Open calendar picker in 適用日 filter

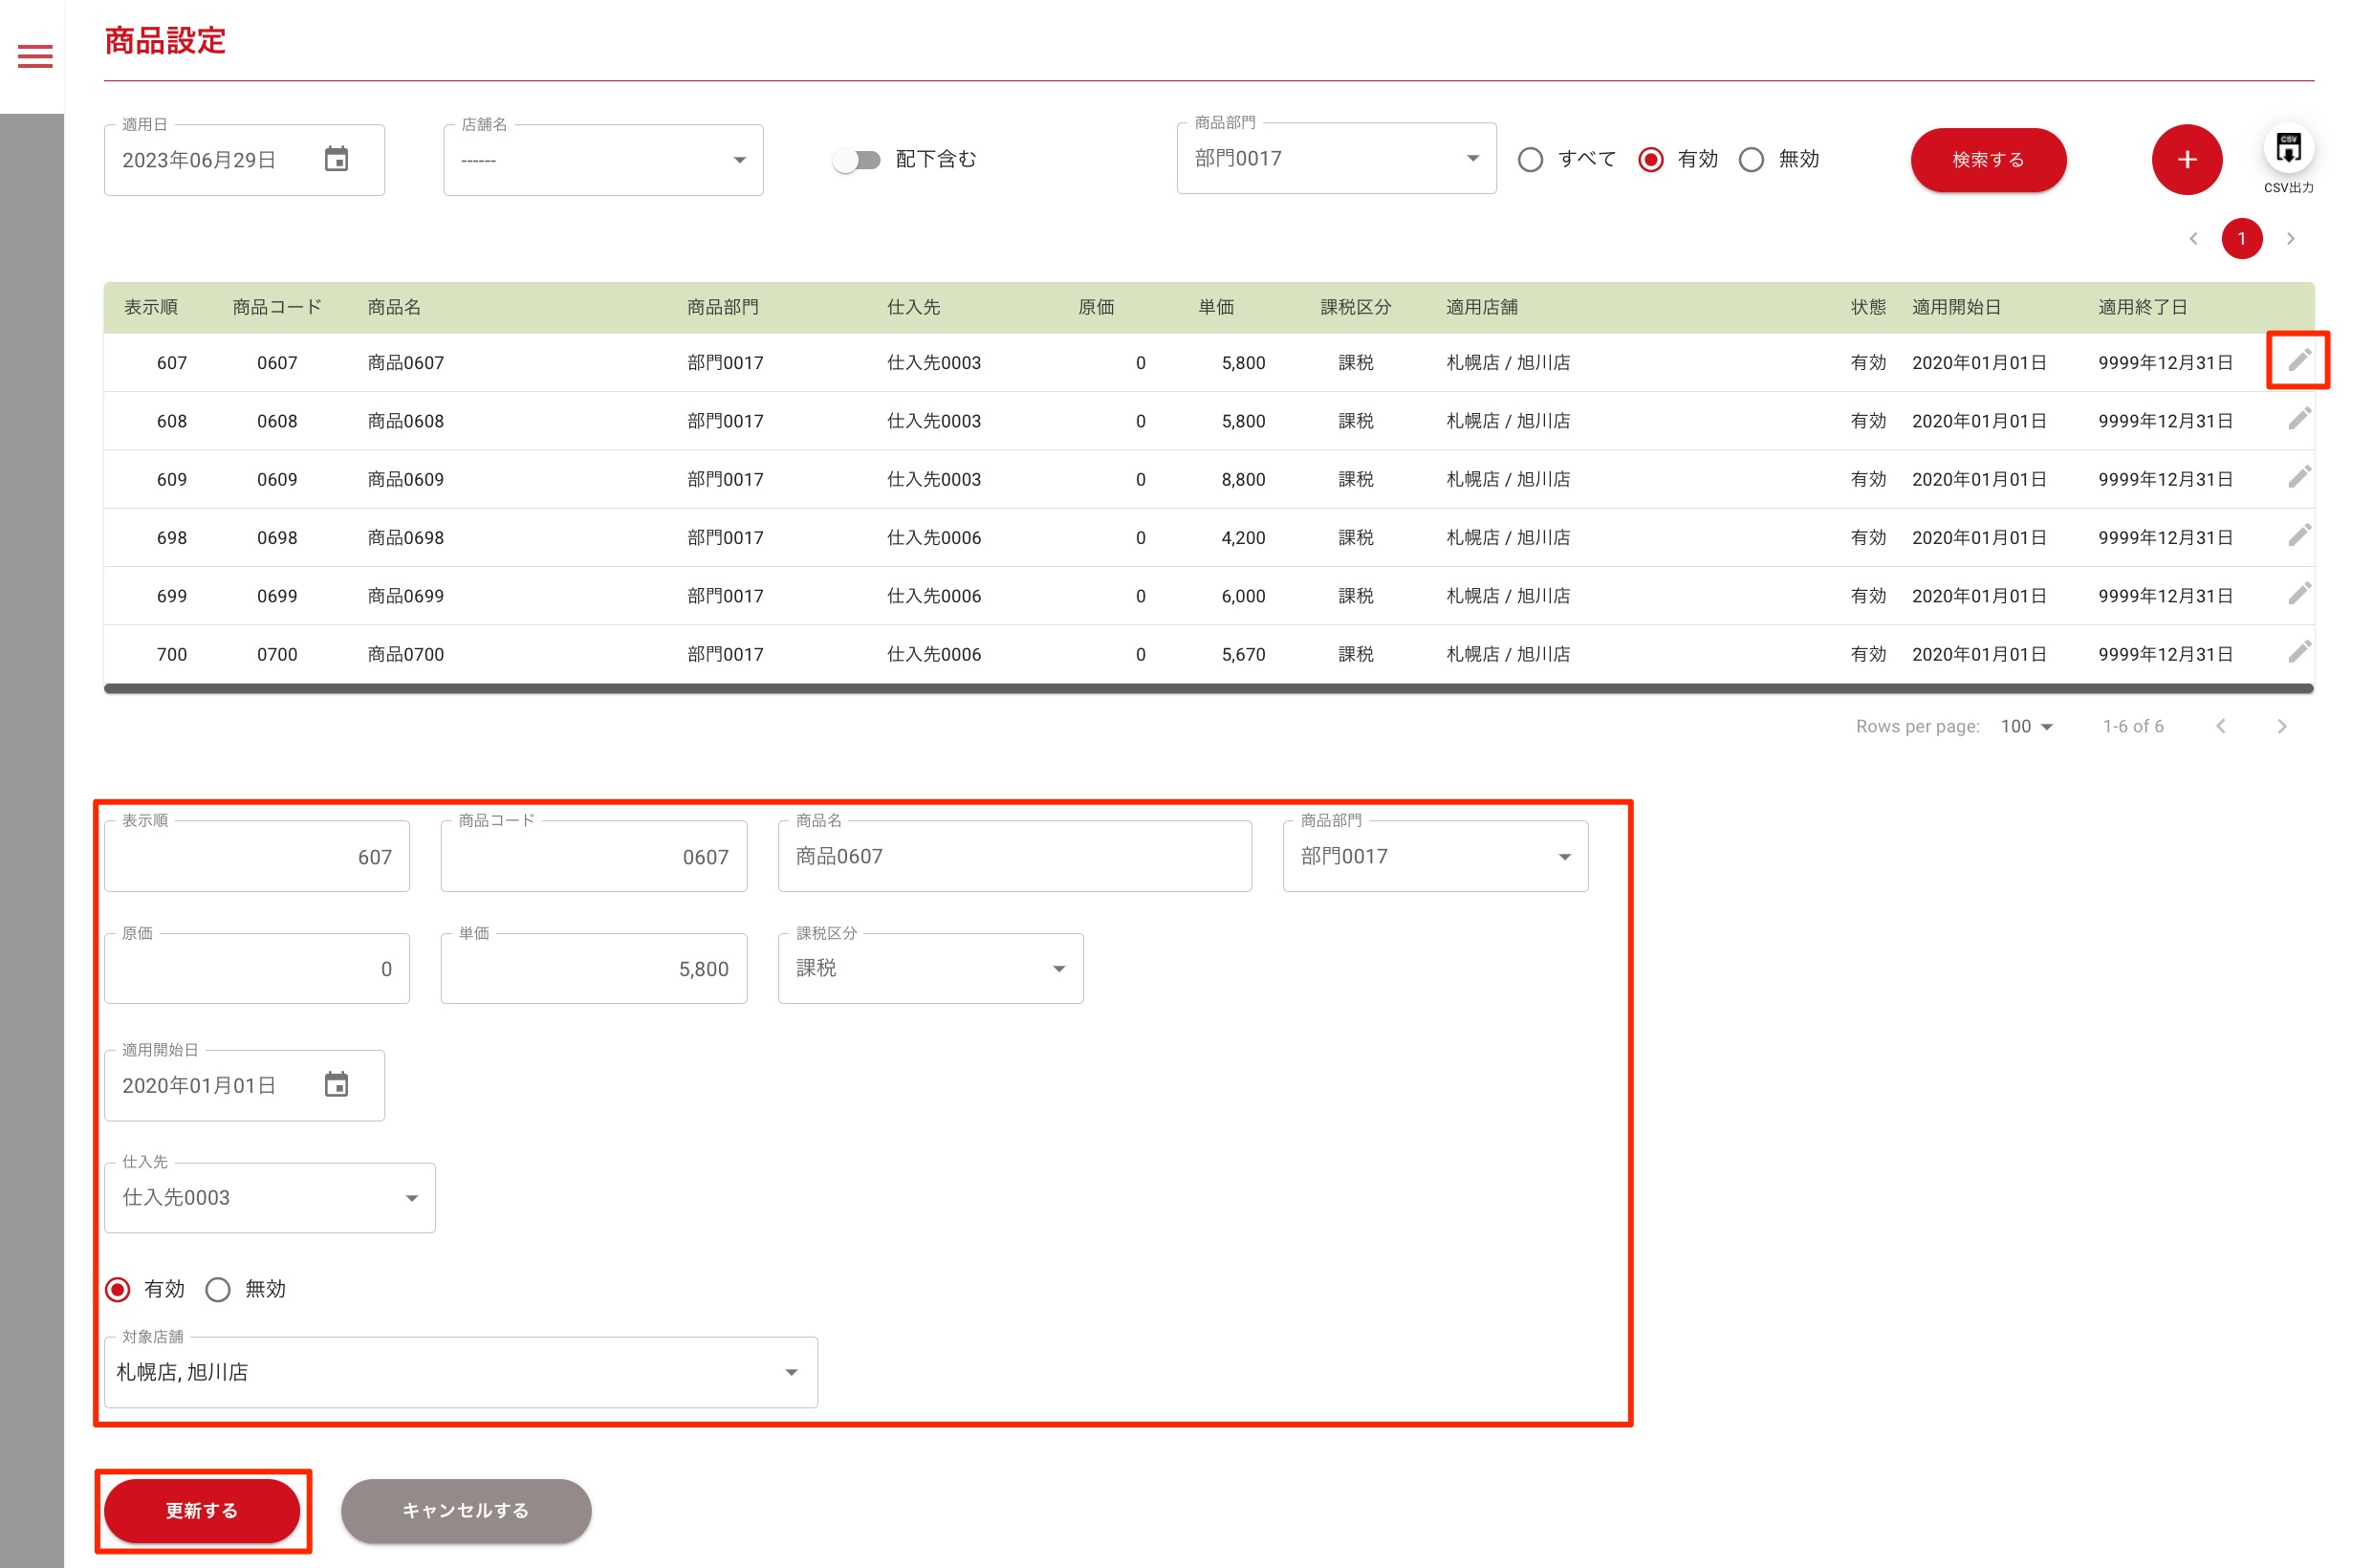(336, 159)
